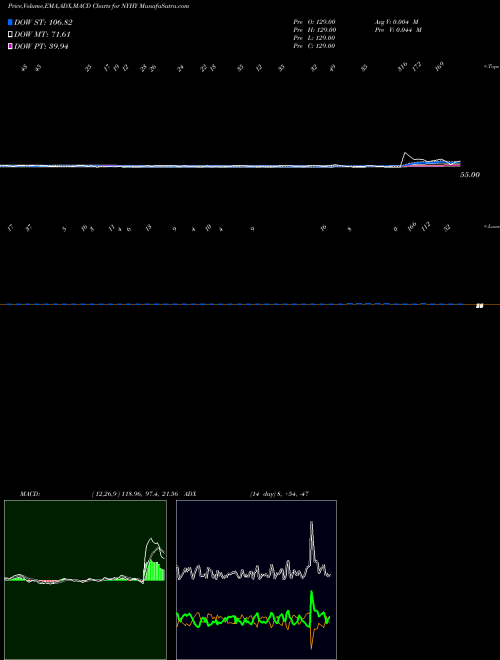The image size is (500, 660).
Task: Click the magenta DOW PT legend swatch
Action: click(x=10, y=46)
